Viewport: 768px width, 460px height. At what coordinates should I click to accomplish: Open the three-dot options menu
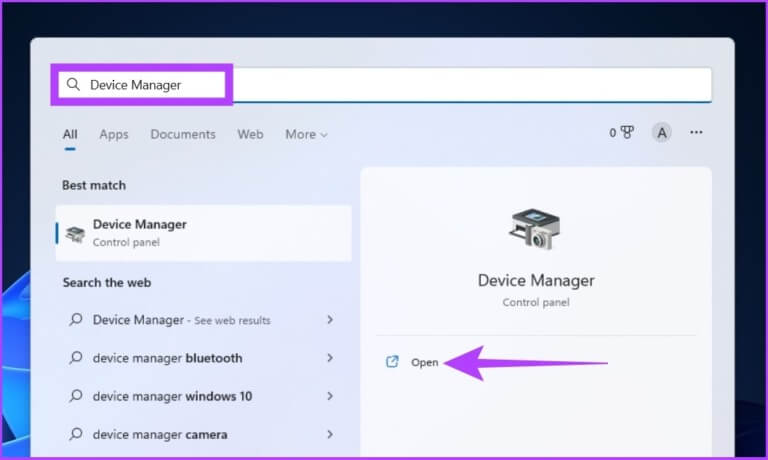pyautogui.click(x=696, y=132)
